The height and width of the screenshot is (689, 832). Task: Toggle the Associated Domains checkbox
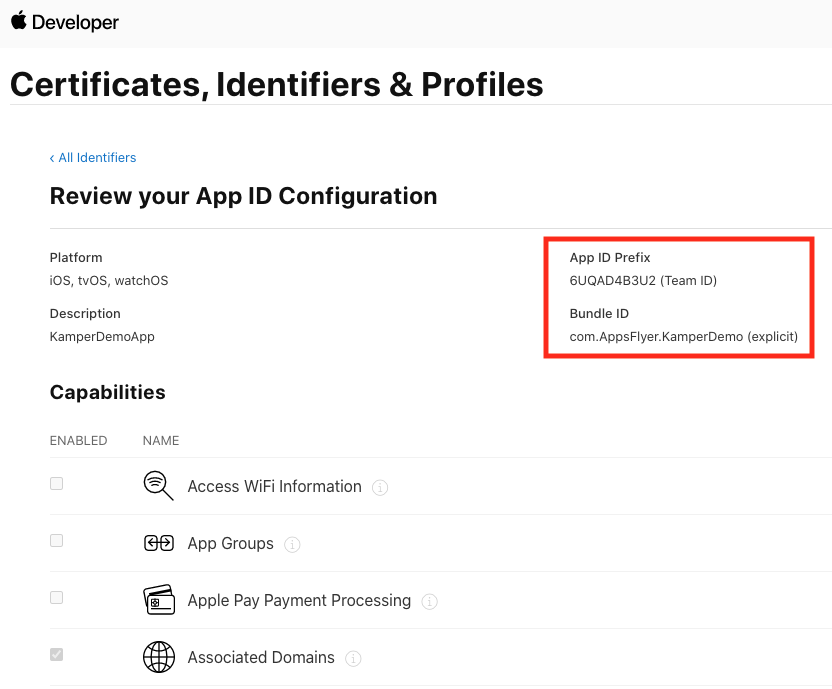[57, 655]
